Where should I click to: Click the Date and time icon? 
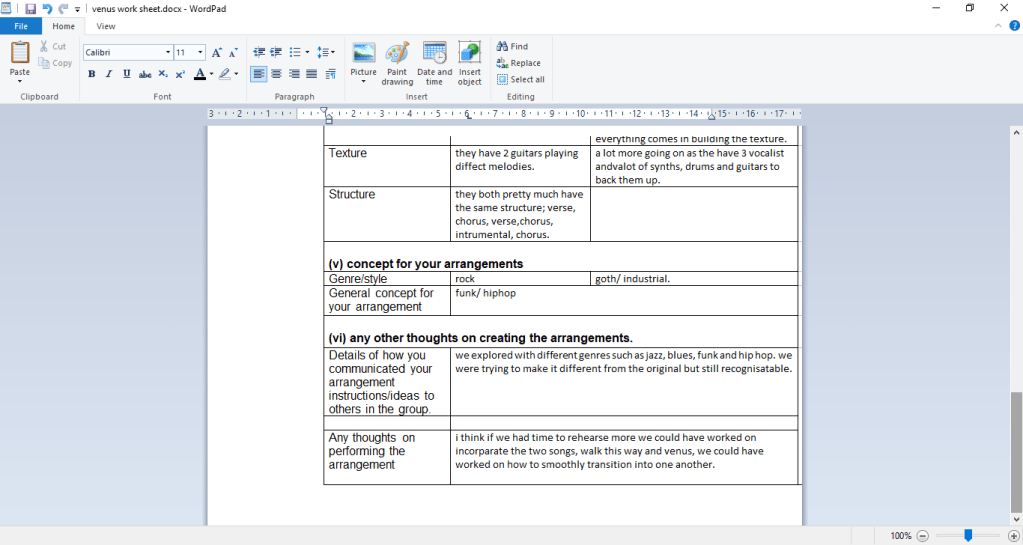(x=434, y=62)
